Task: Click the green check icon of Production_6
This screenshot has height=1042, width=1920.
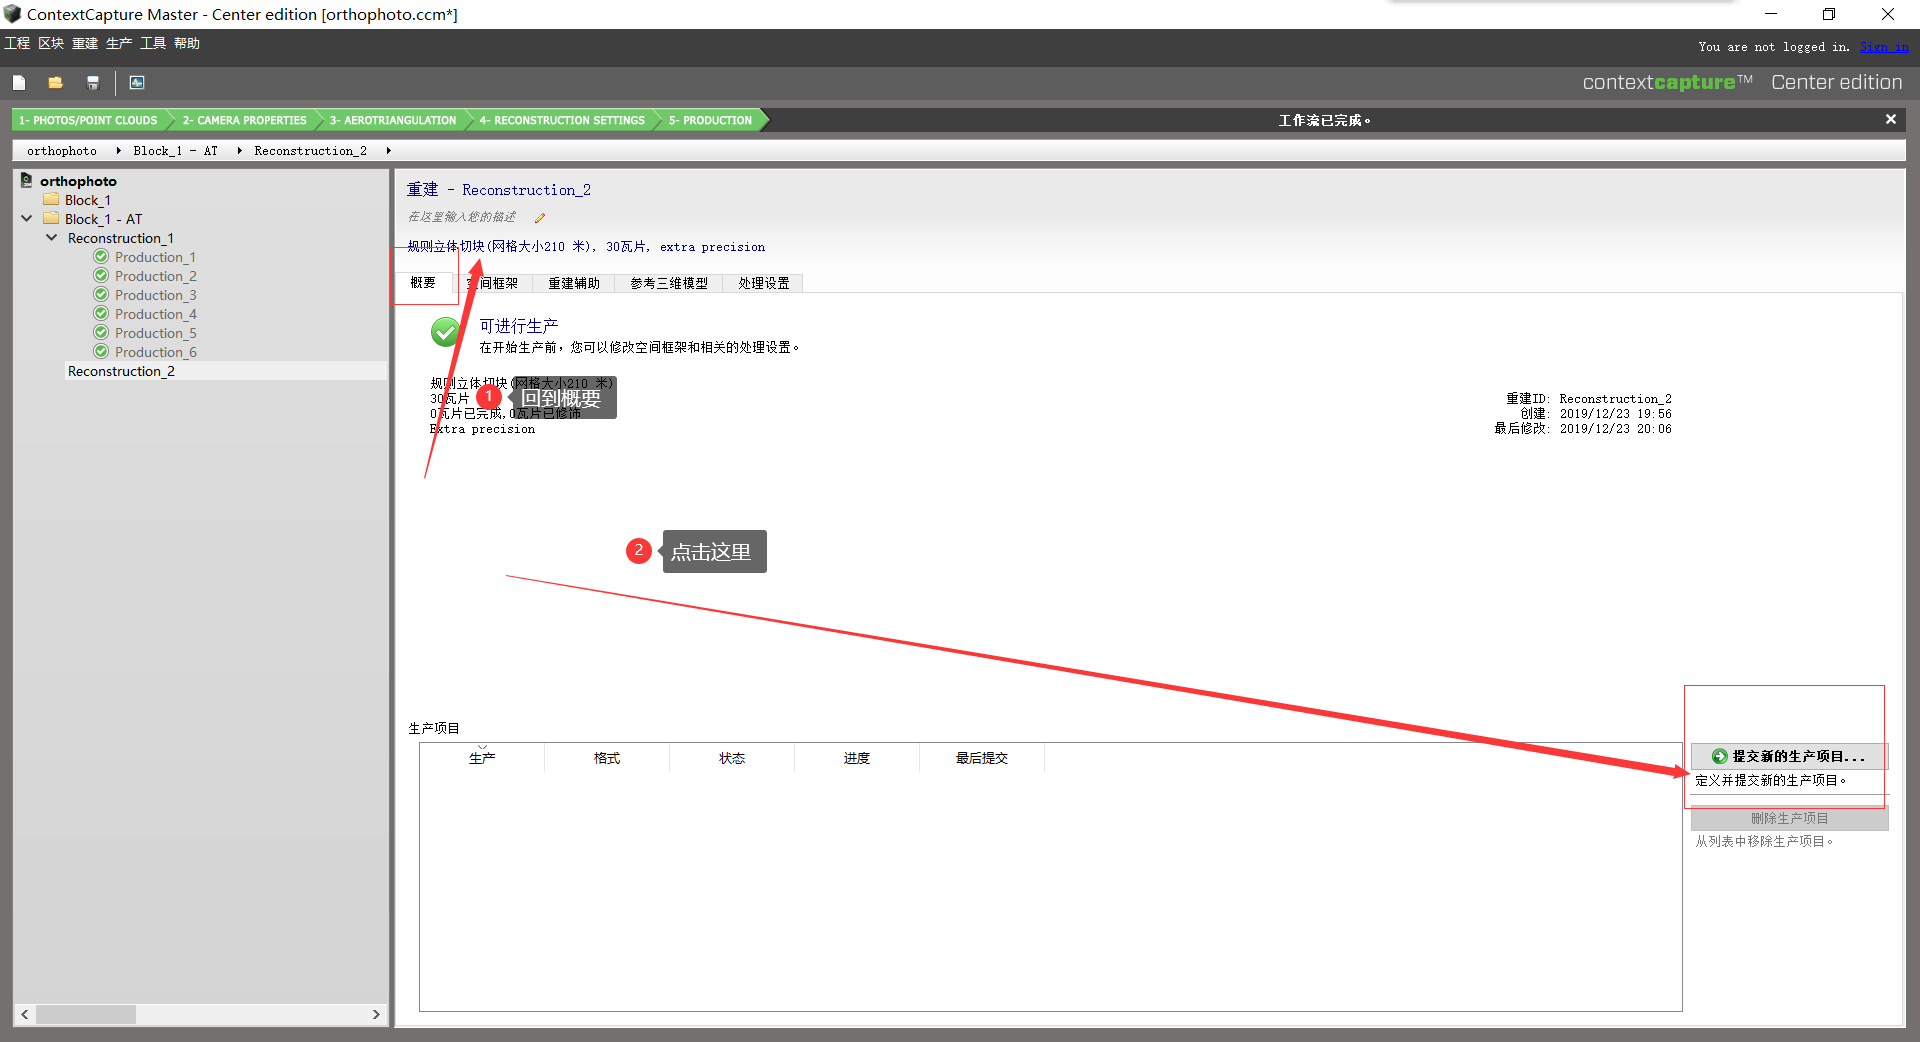Action: pos(101,352)
